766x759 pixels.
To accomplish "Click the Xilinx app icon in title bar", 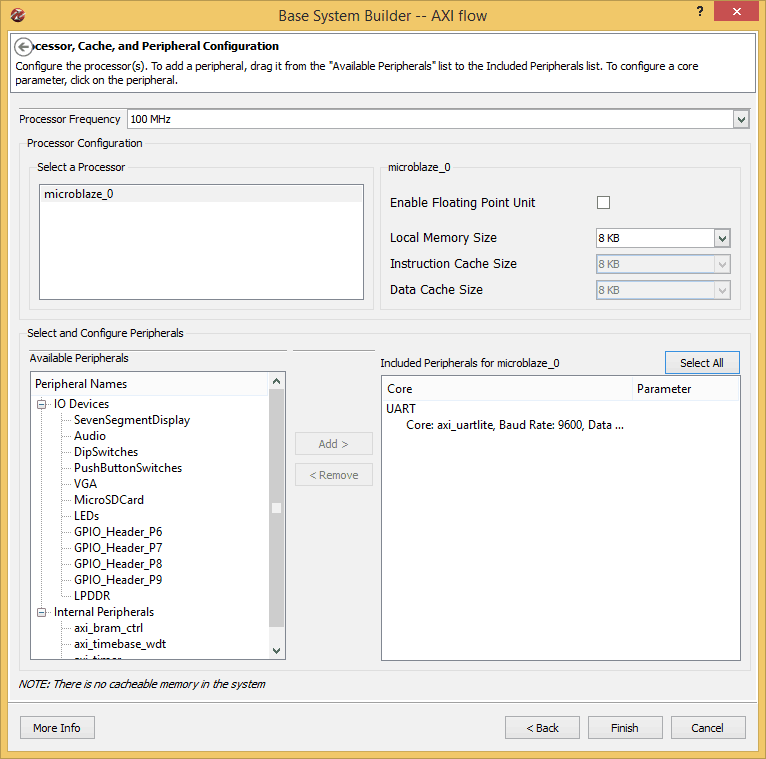I will coord(18,15).
